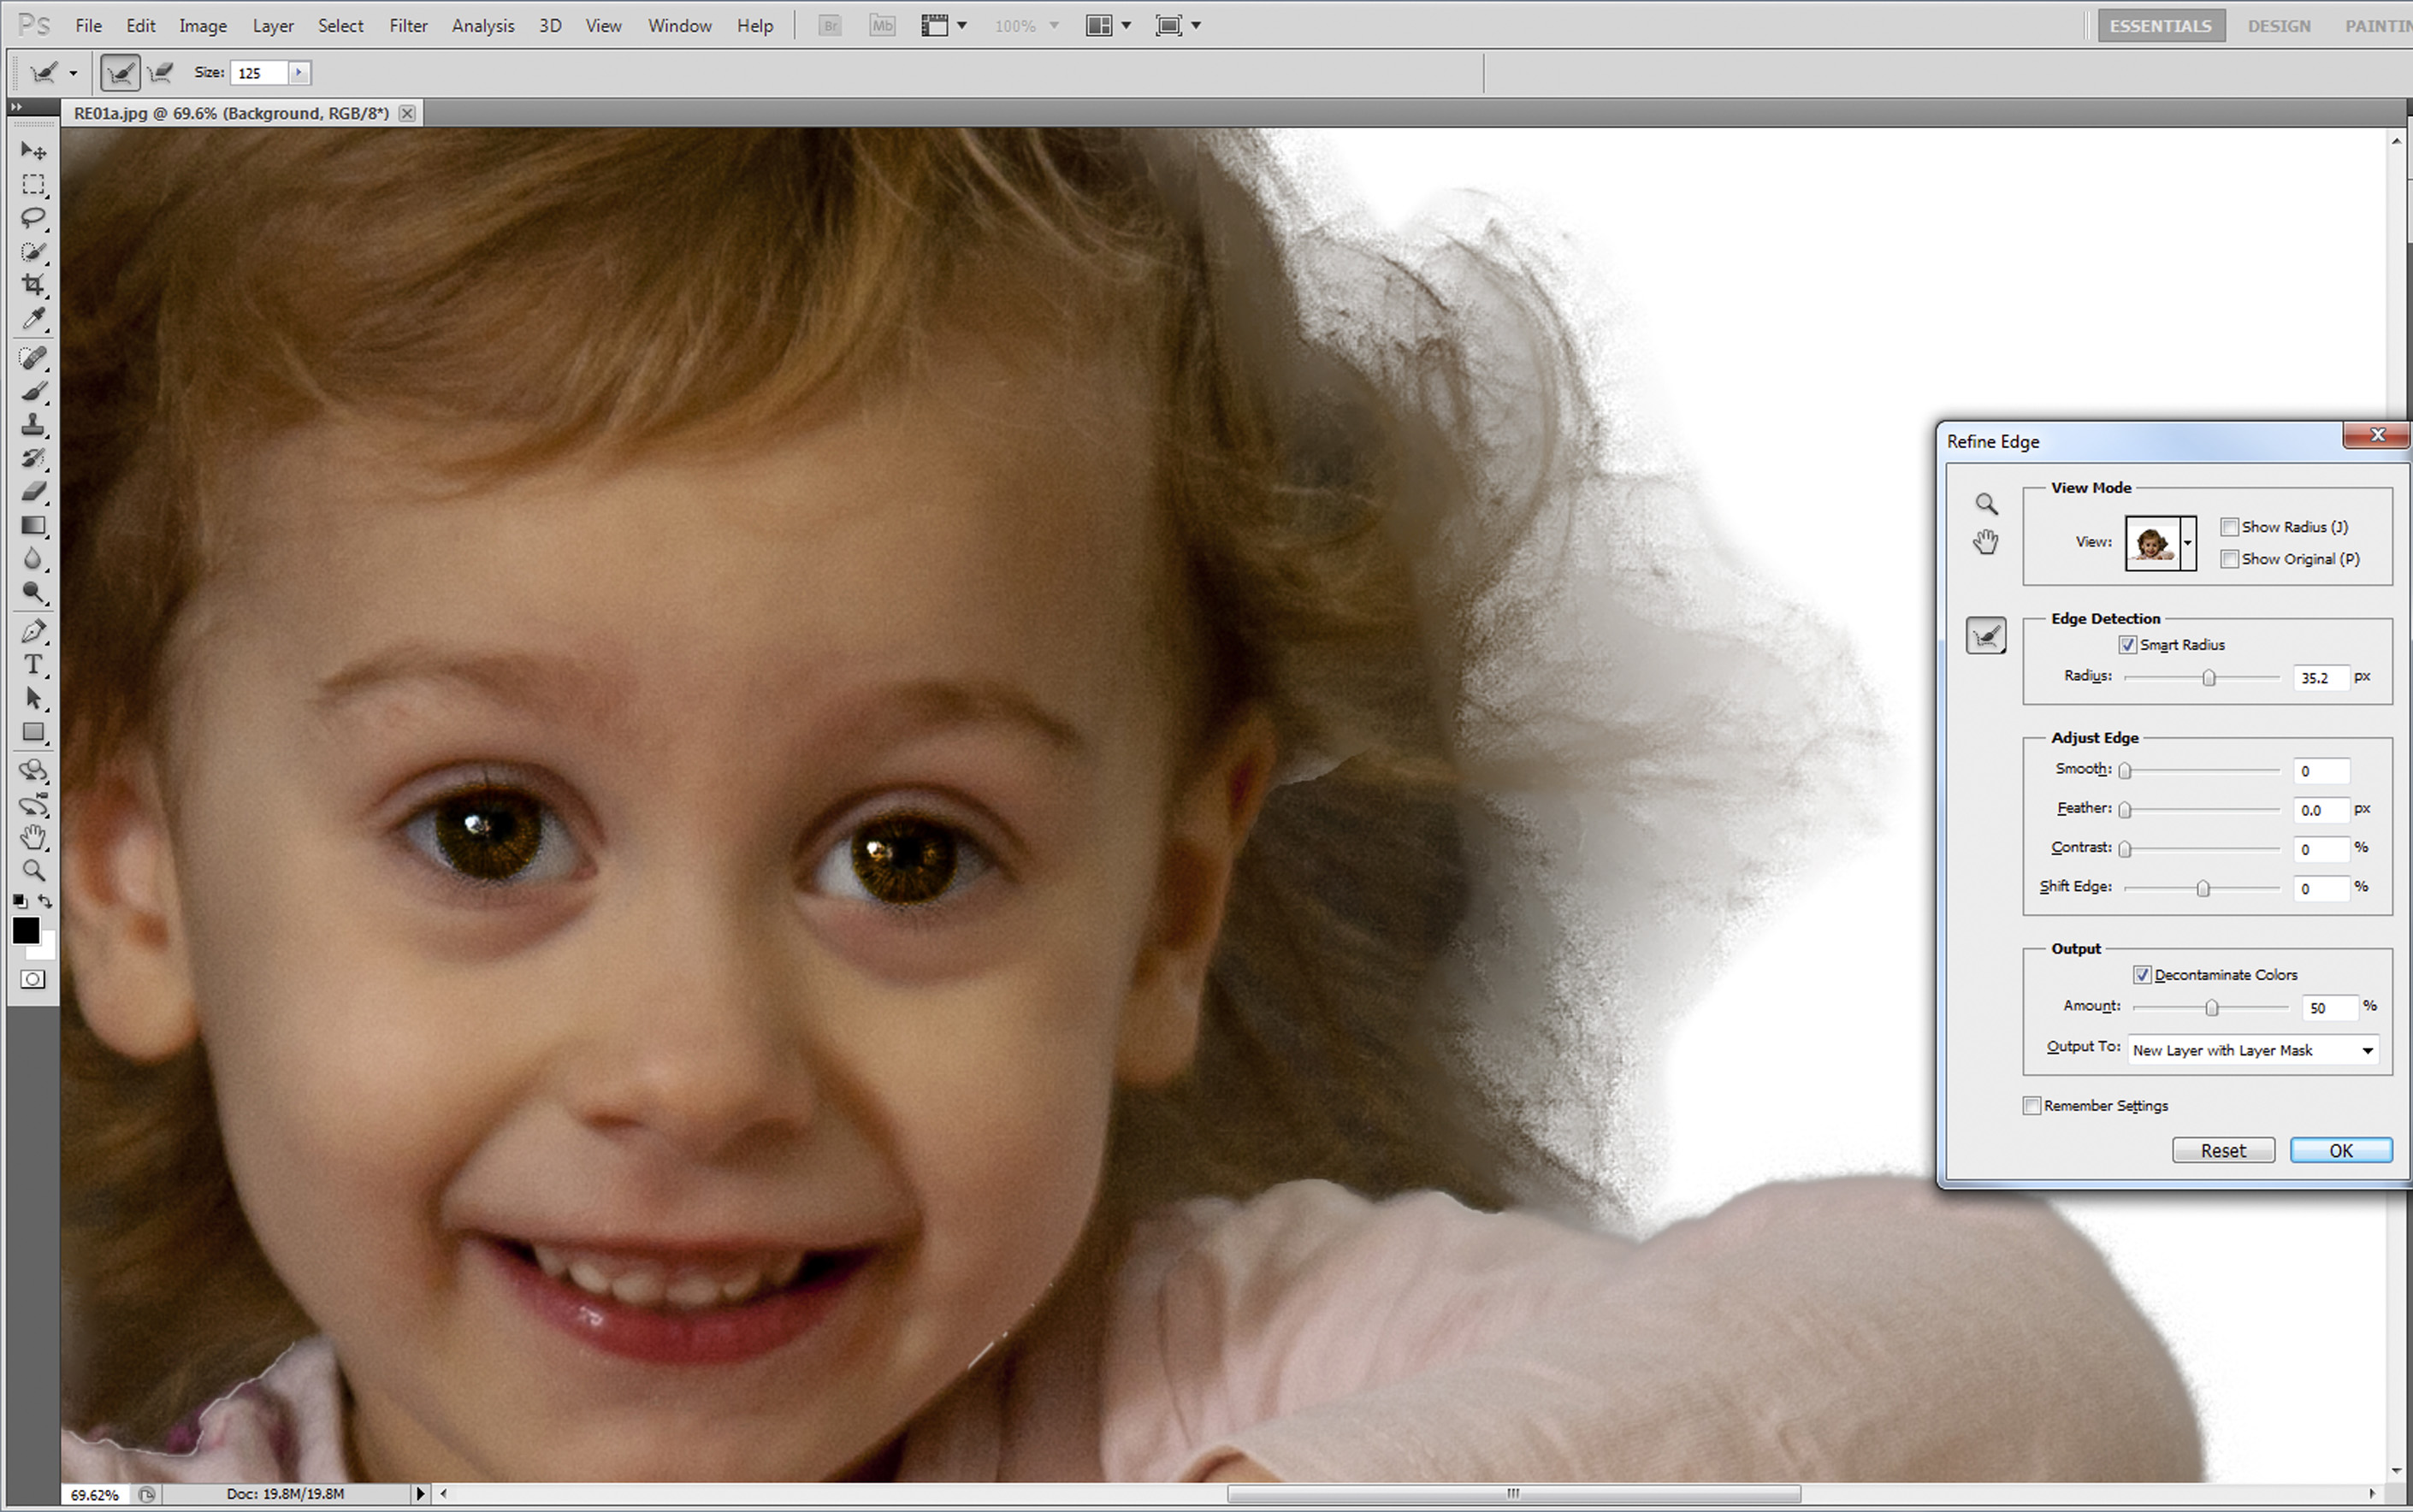
Task: Select the Clone Stamp tool
Action: coord(34,425)
